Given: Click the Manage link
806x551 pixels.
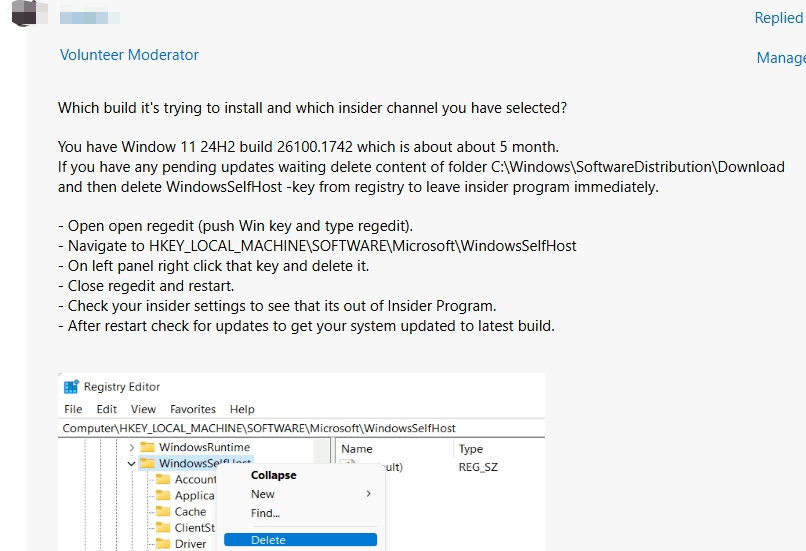Looking at the screenshot, I should click(781, 58).
